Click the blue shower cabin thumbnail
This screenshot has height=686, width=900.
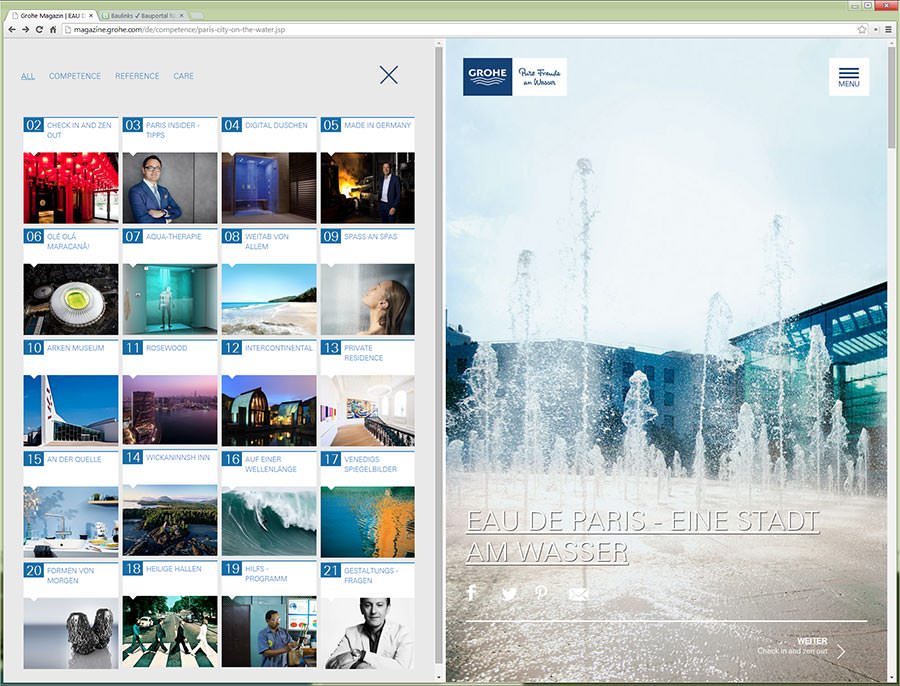269,188
